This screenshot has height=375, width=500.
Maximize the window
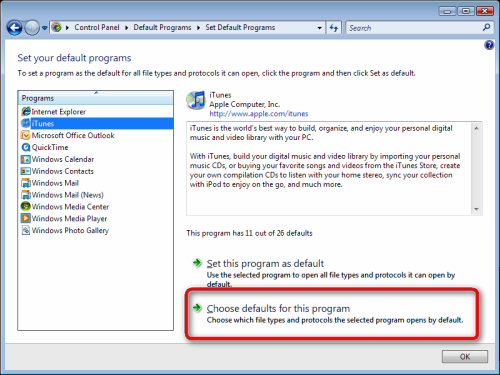point(466,11)
